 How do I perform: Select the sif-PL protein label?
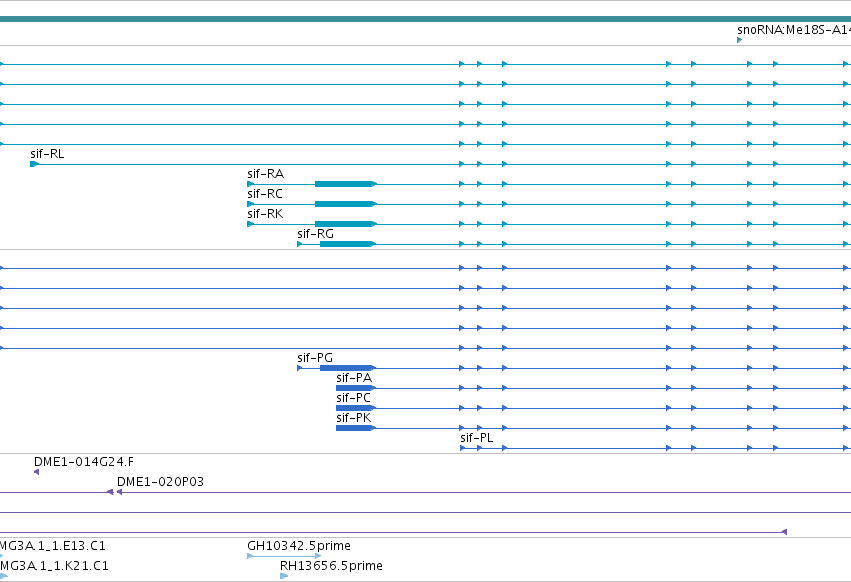pyautogui.click(x=477, y=438)
